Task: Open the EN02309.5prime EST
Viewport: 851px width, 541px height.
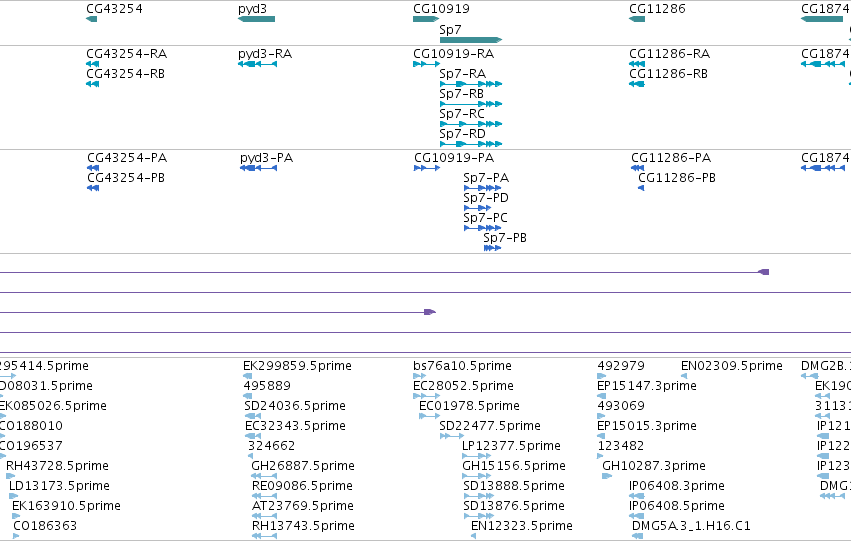Action: tap(732, 366)
